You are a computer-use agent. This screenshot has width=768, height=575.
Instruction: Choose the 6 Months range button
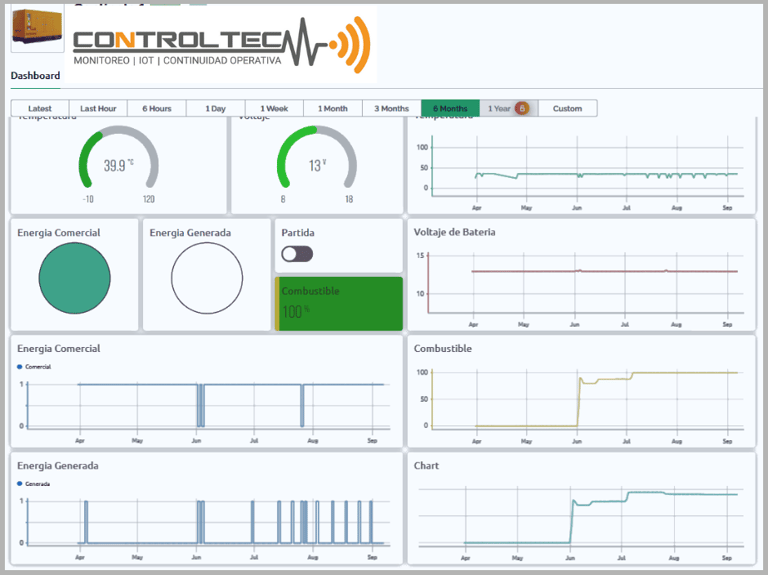[x=450, y=108]
